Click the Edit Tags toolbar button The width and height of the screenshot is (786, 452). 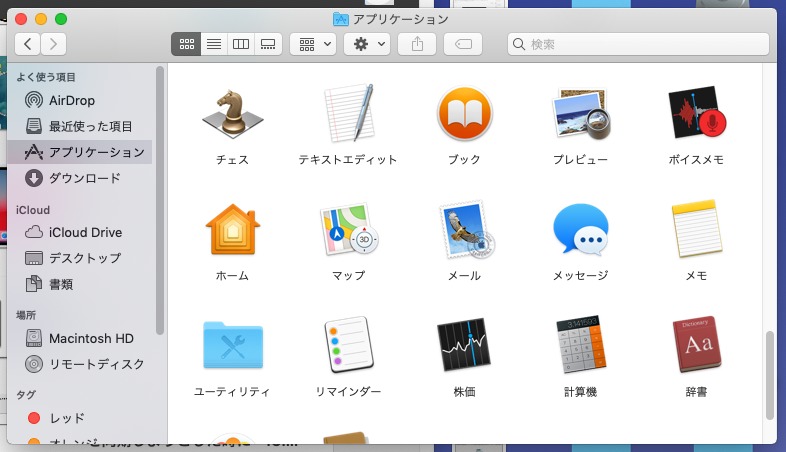point(463,44)
